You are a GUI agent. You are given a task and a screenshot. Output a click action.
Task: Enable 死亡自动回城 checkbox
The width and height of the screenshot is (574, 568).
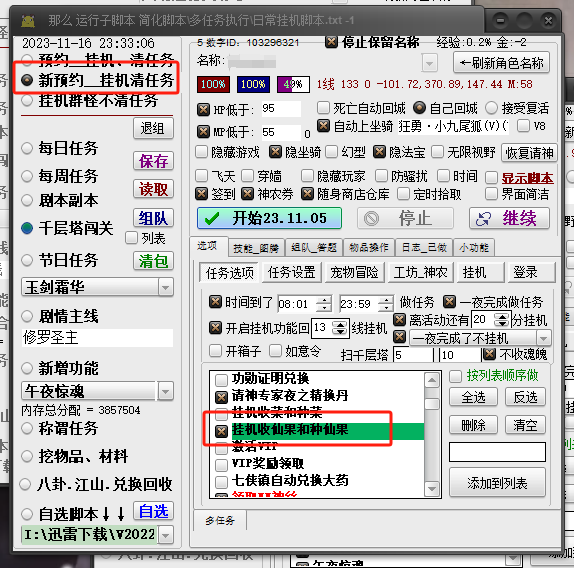pyautogui.click(x=324, y=108)
